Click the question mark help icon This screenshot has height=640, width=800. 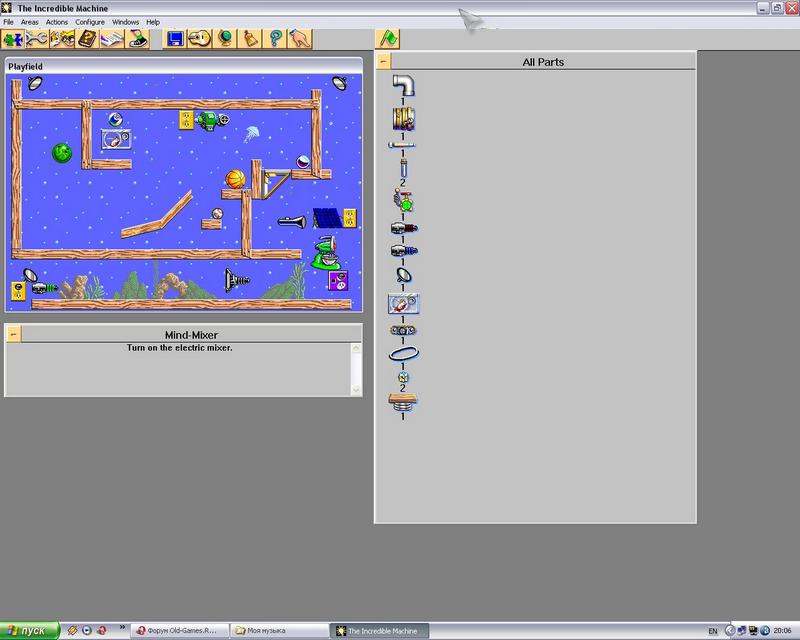(274, 39)
